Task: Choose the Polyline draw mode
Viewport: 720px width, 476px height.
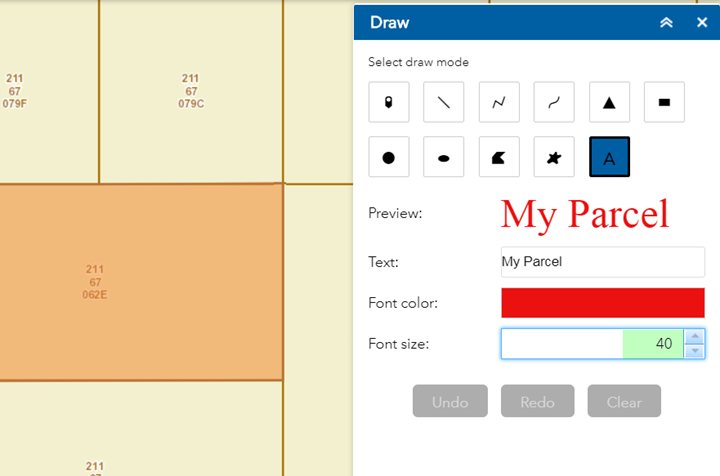Action: [x=499, y=102]
